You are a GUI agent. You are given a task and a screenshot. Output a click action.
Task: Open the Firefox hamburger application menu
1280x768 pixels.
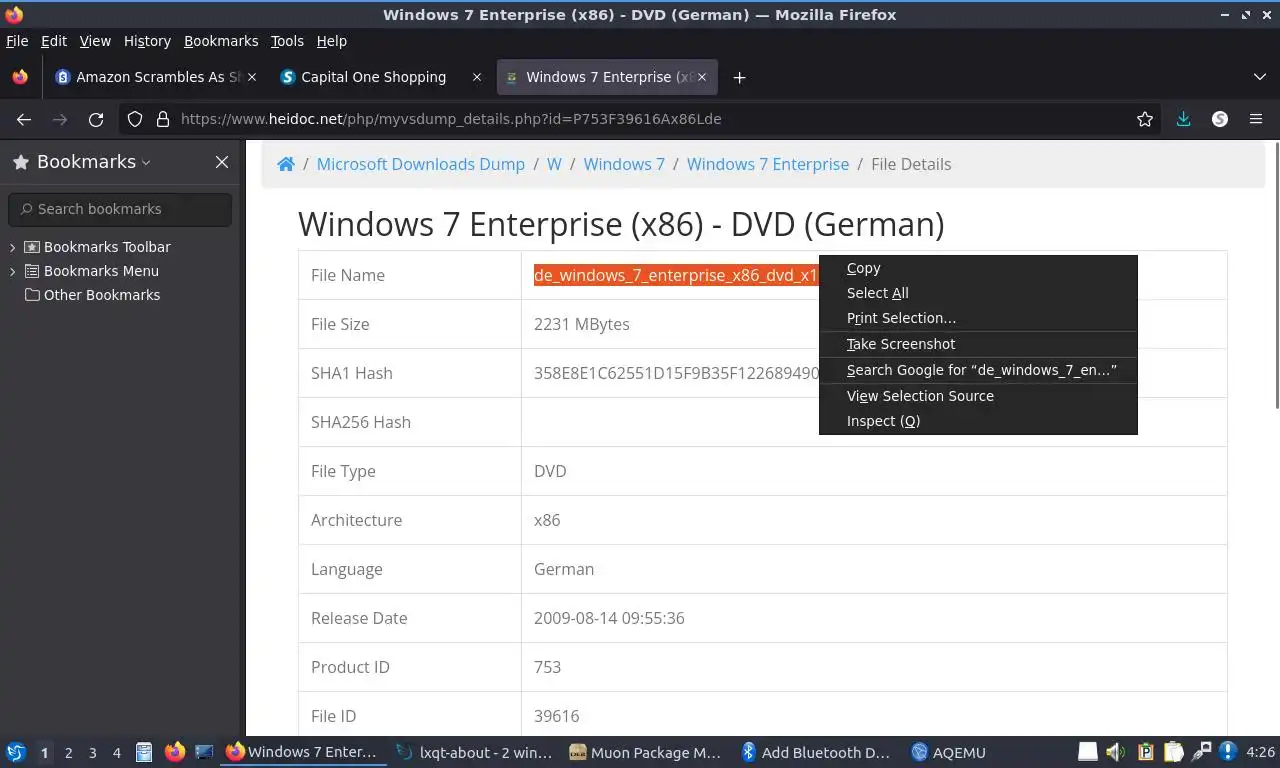coord(1256,119)
